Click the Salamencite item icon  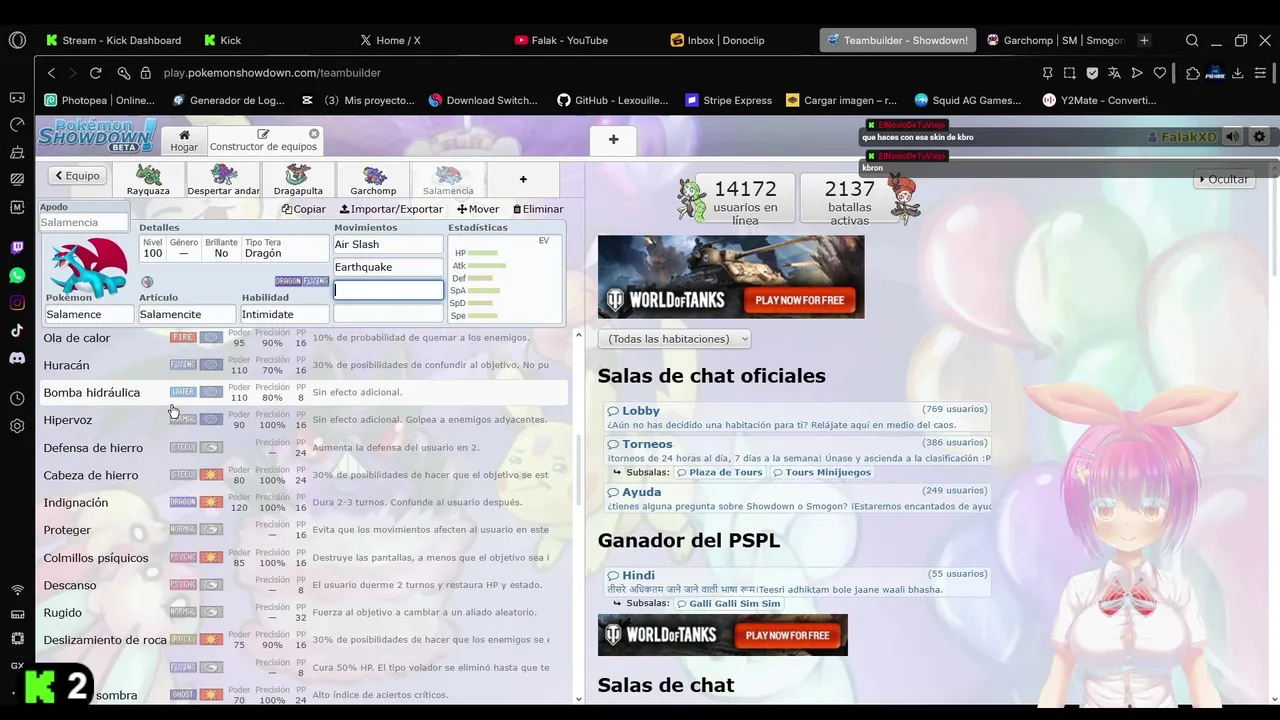(x=147, y=282)
